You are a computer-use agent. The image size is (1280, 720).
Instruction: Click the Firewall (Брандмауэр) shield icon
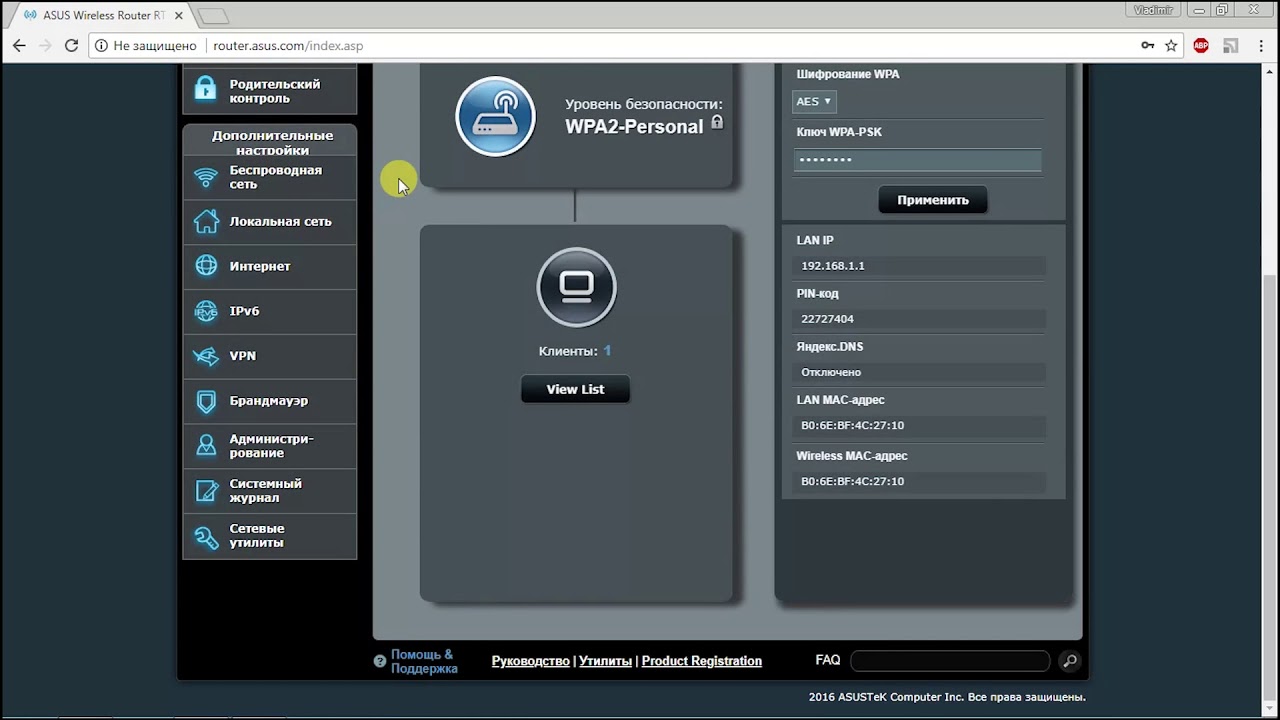tap(206, 401)
